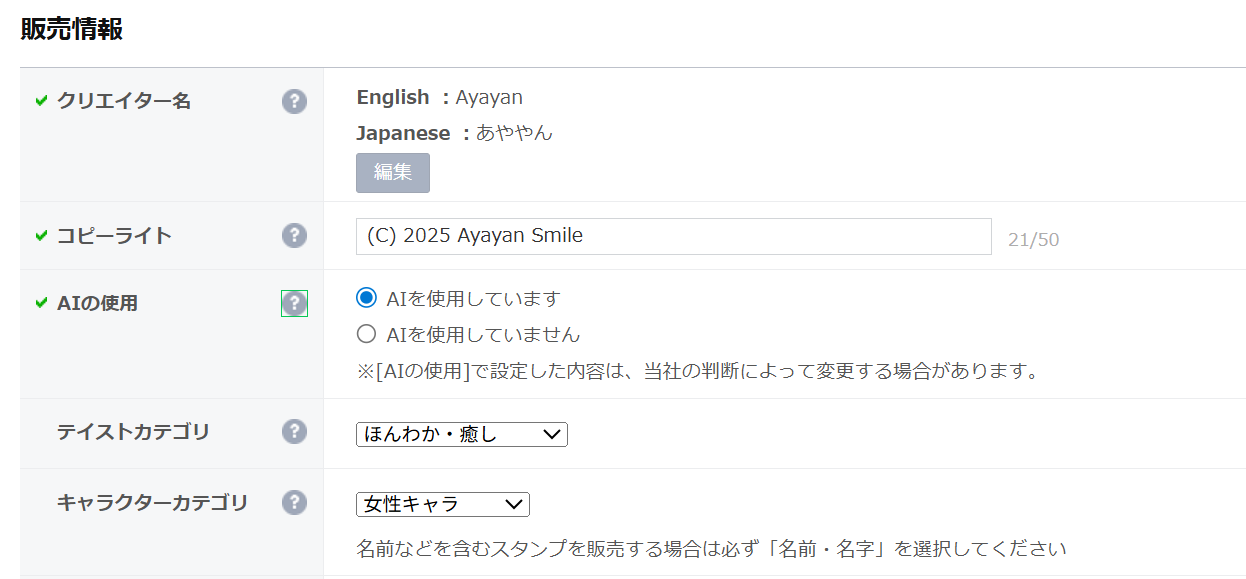The height and width of the screenshot is (579, 1246).
Task: Click the テイストカテゴリ row label
Action: point(133,432)
